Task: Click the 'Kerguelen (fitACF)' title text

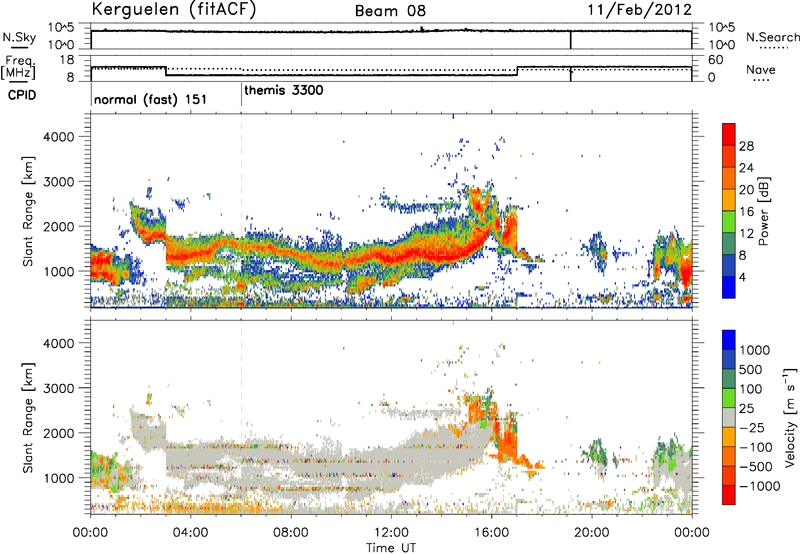Action: tap(173, 10)
